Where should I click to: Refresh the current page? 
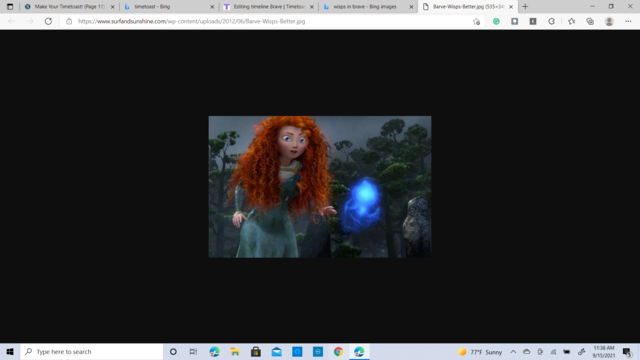[x=48, y=21]
